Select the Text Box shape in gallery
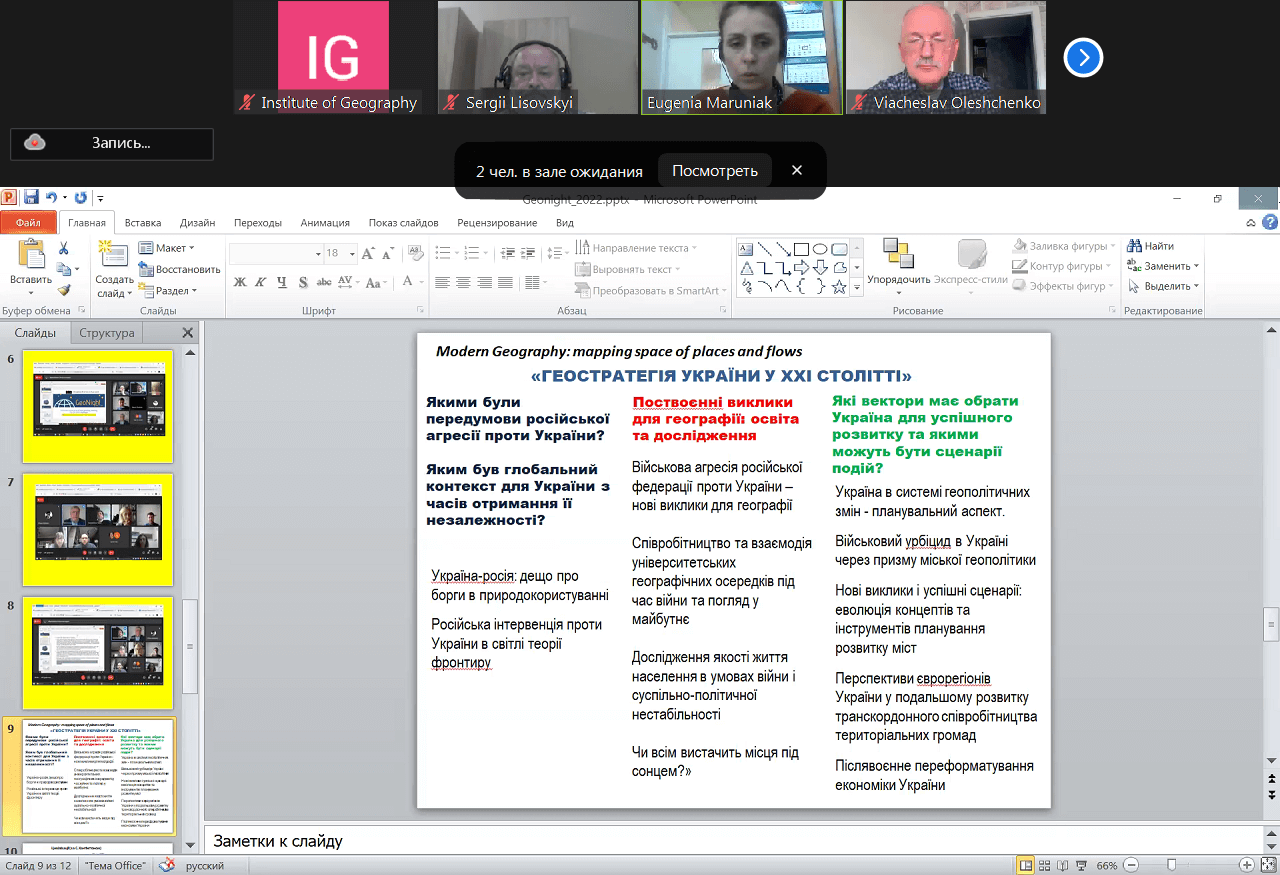Viewport: 1280px width, 875px height. coord(746,249)
